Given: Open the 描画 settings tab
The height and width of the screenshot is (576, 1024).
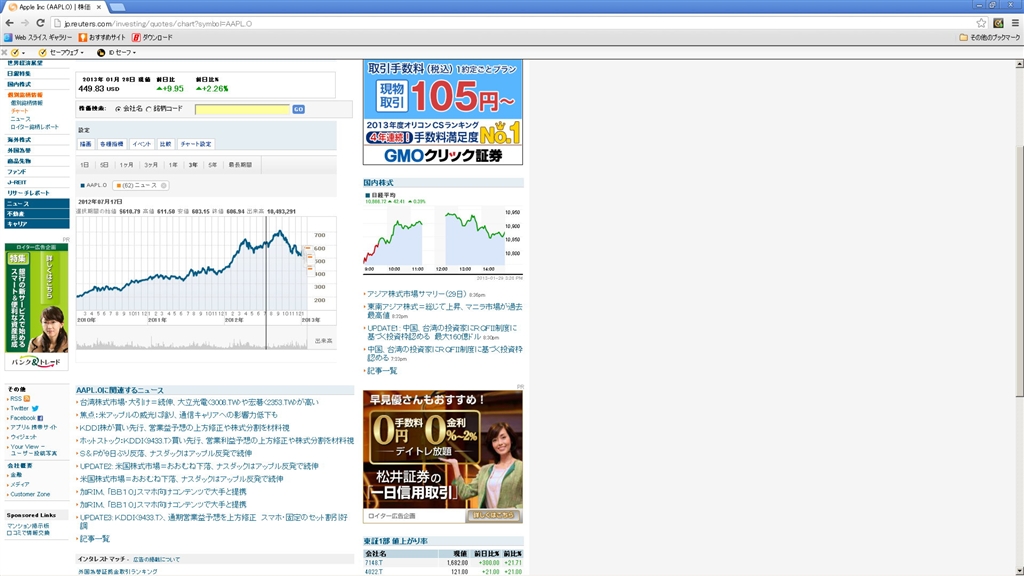Looking at the screenshot, I should coord(86,144).
